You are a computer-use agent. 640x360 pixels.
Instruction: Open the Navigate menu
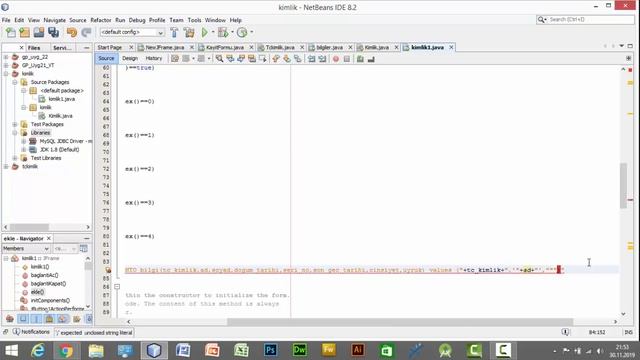point(54,20)
